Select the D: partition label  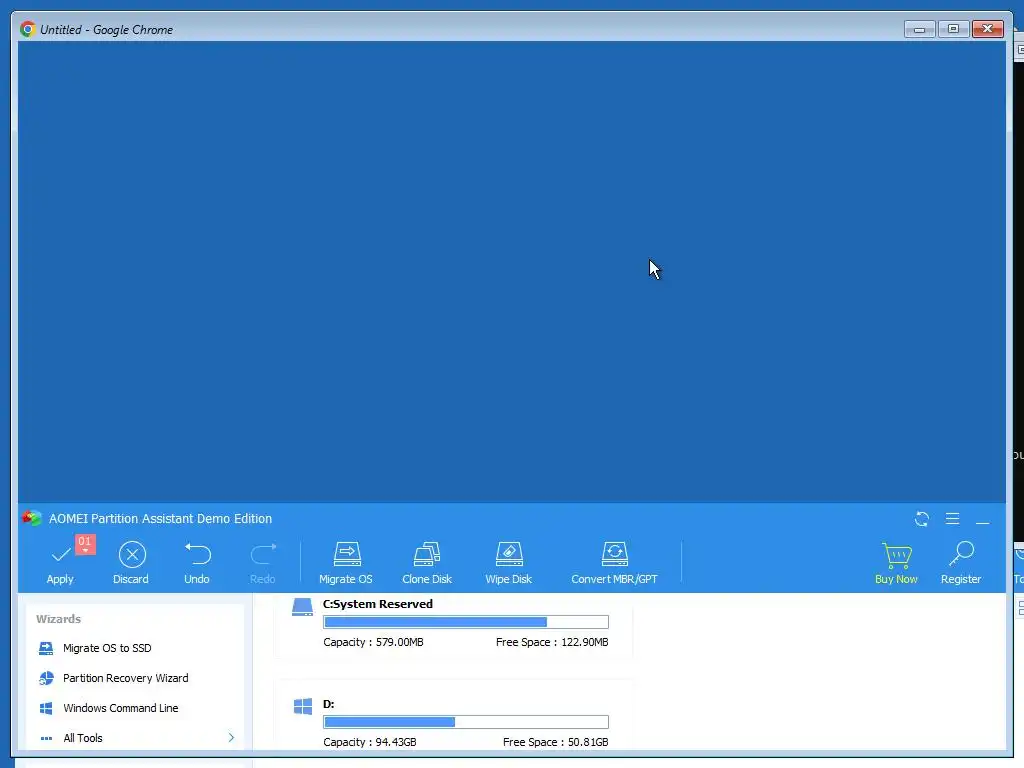(328, 705)
